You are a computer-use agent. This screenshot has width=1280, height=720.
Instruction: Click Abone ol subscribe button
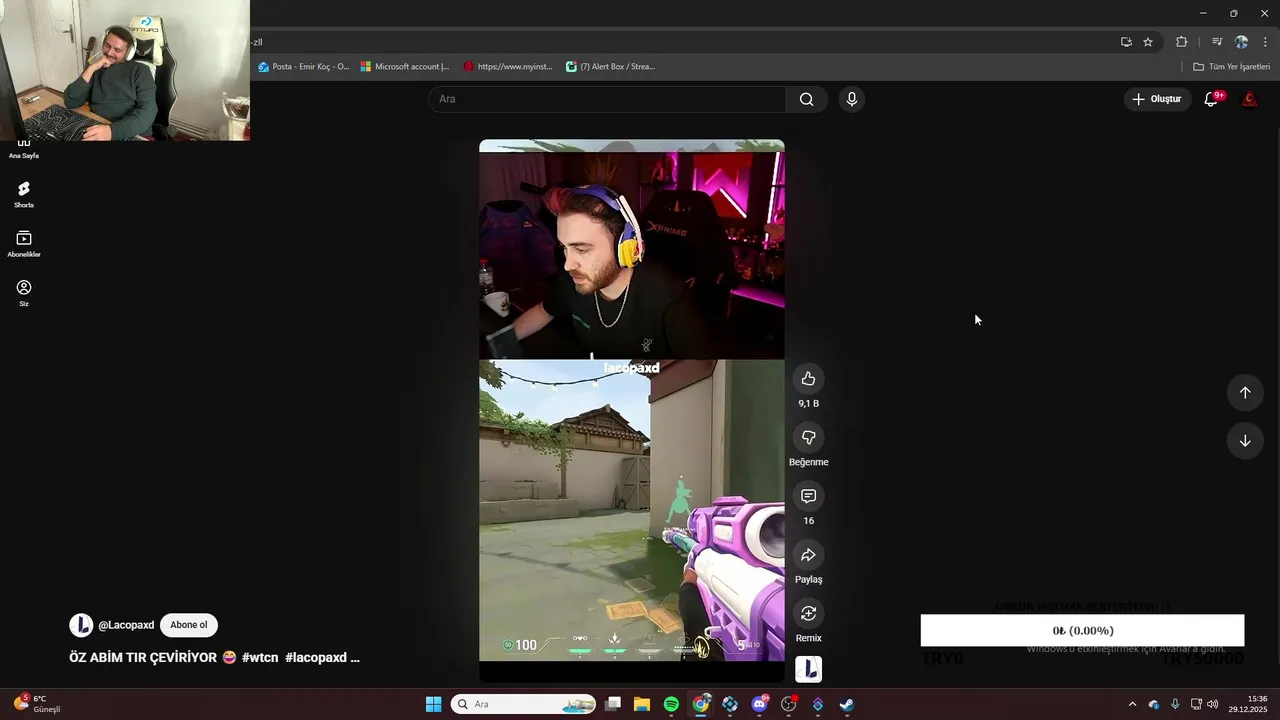tap(188, 625)
